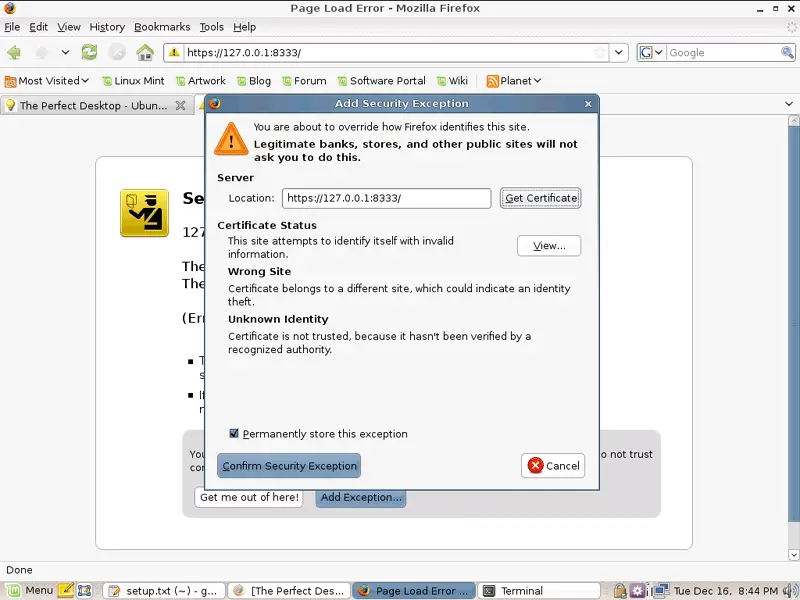Viewport: 800px width, 600px height.
Task: Click the Linux Mint Menu button
Action: [x=30, y=590]
